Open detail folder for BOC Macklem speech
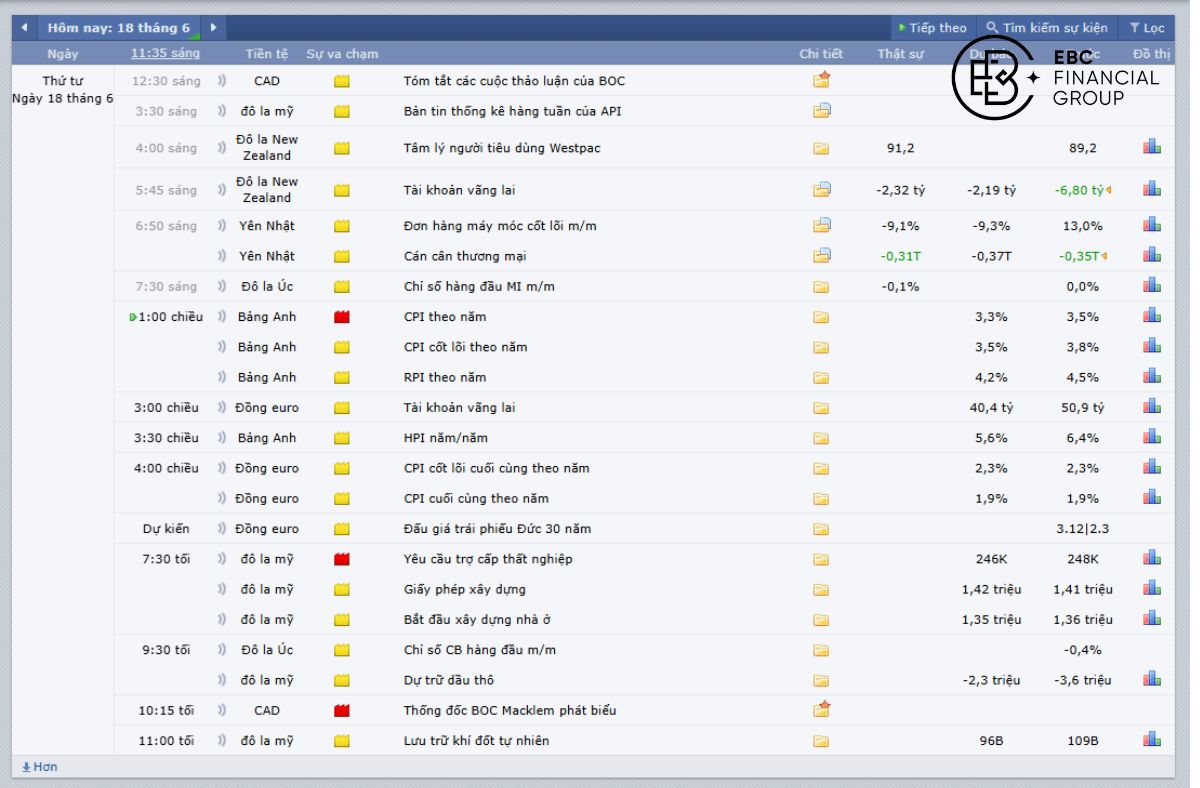This screenshot has width=1200, height=788. (x=821, y=710)
